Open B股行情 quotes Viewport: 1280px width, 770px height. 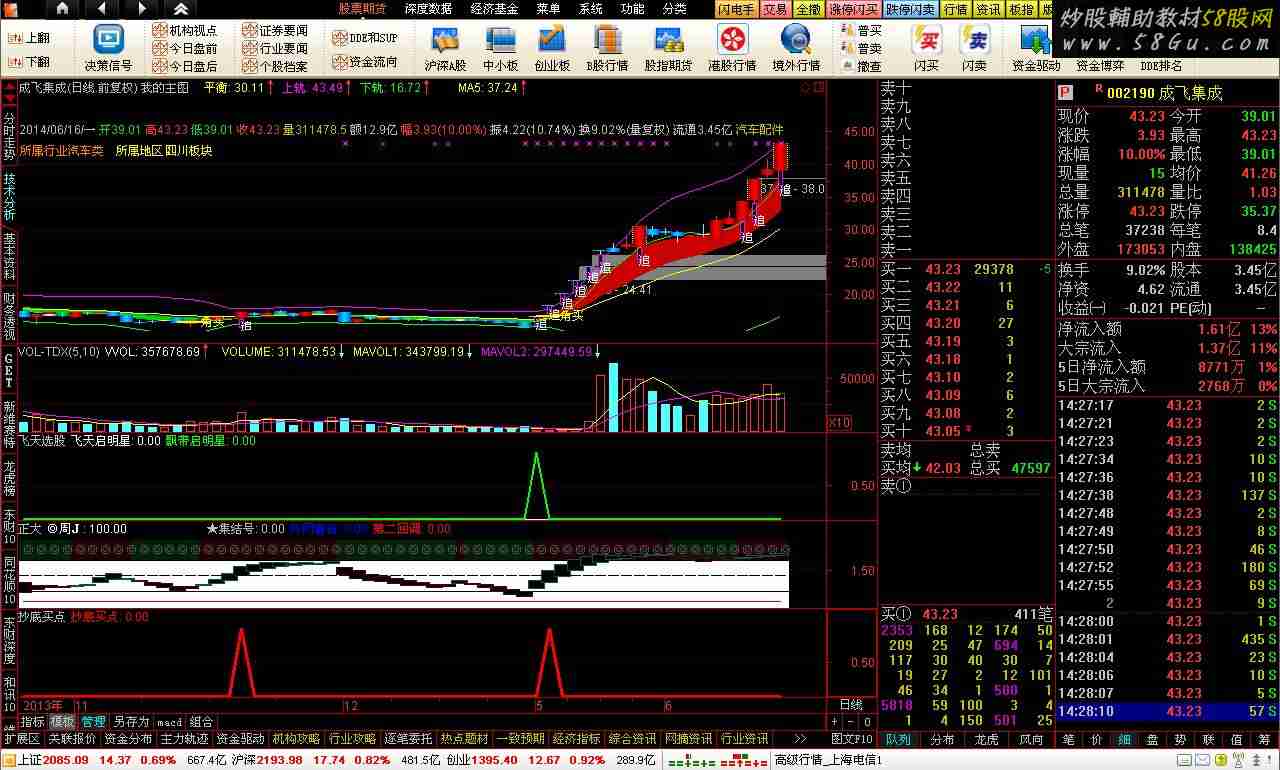tap(607, 49)
